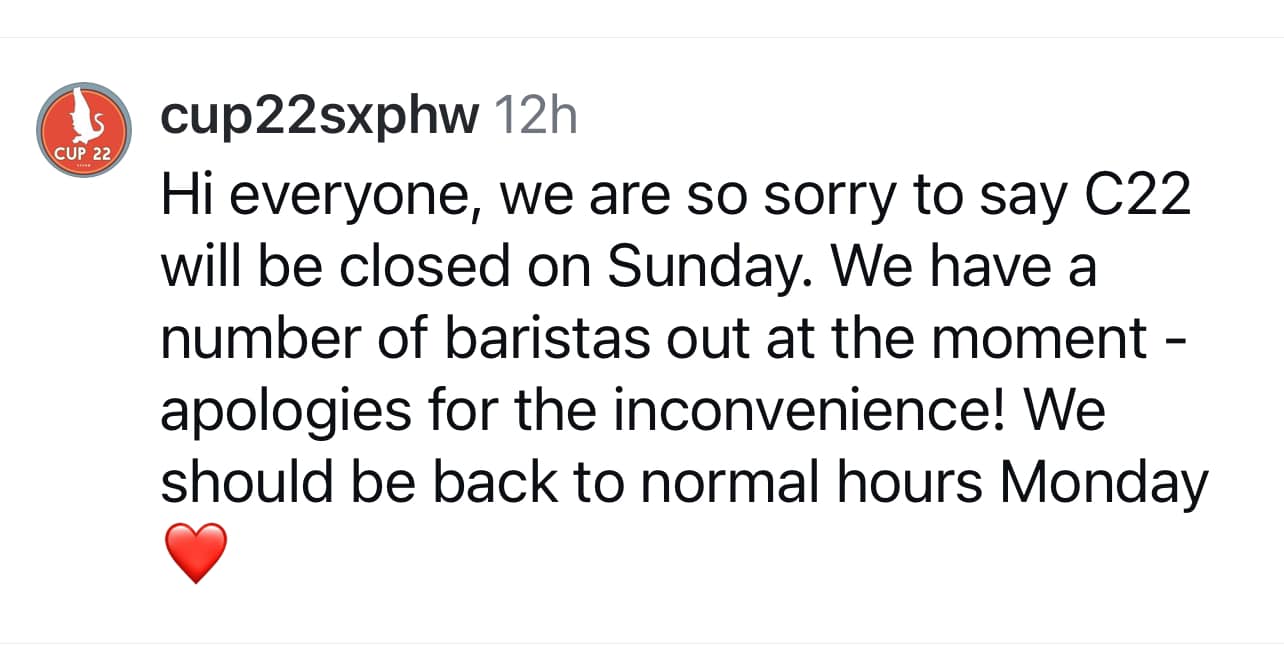Open the Cup 22 profile avatar

click(83, 130)
